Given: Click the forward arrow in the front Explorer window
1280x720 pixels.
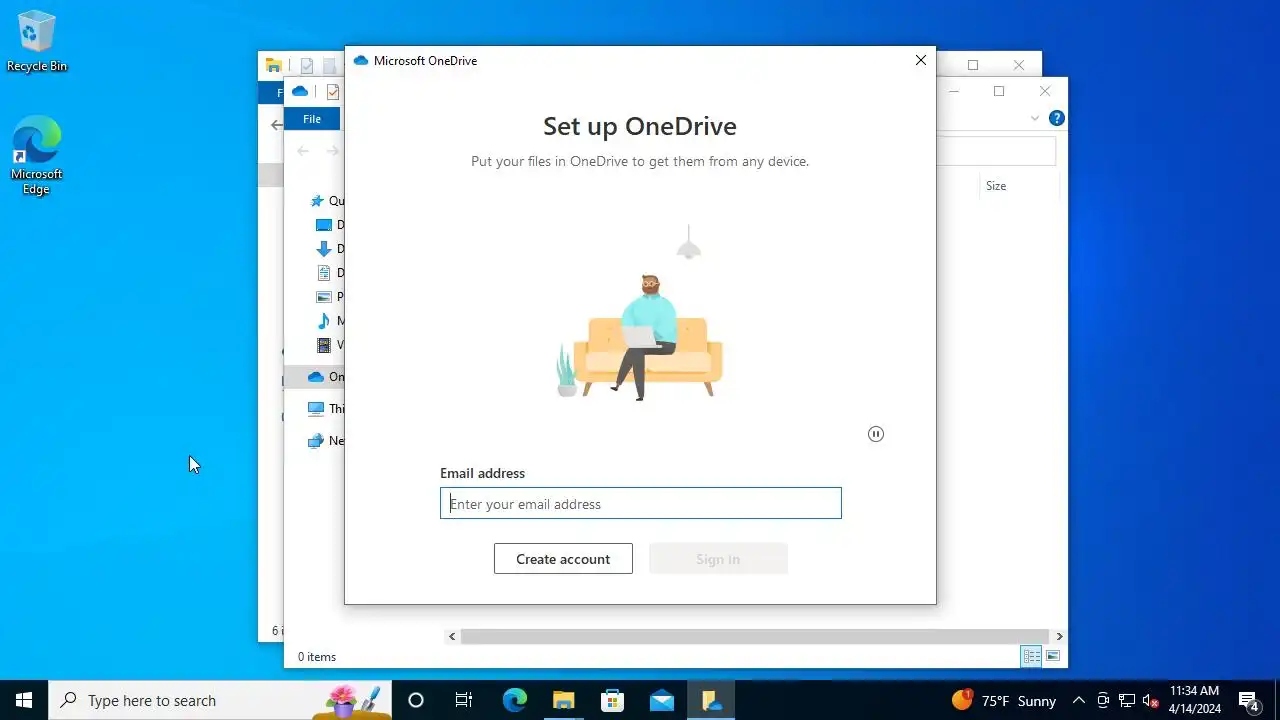Looking at the screenshot, I should point(333,151).
